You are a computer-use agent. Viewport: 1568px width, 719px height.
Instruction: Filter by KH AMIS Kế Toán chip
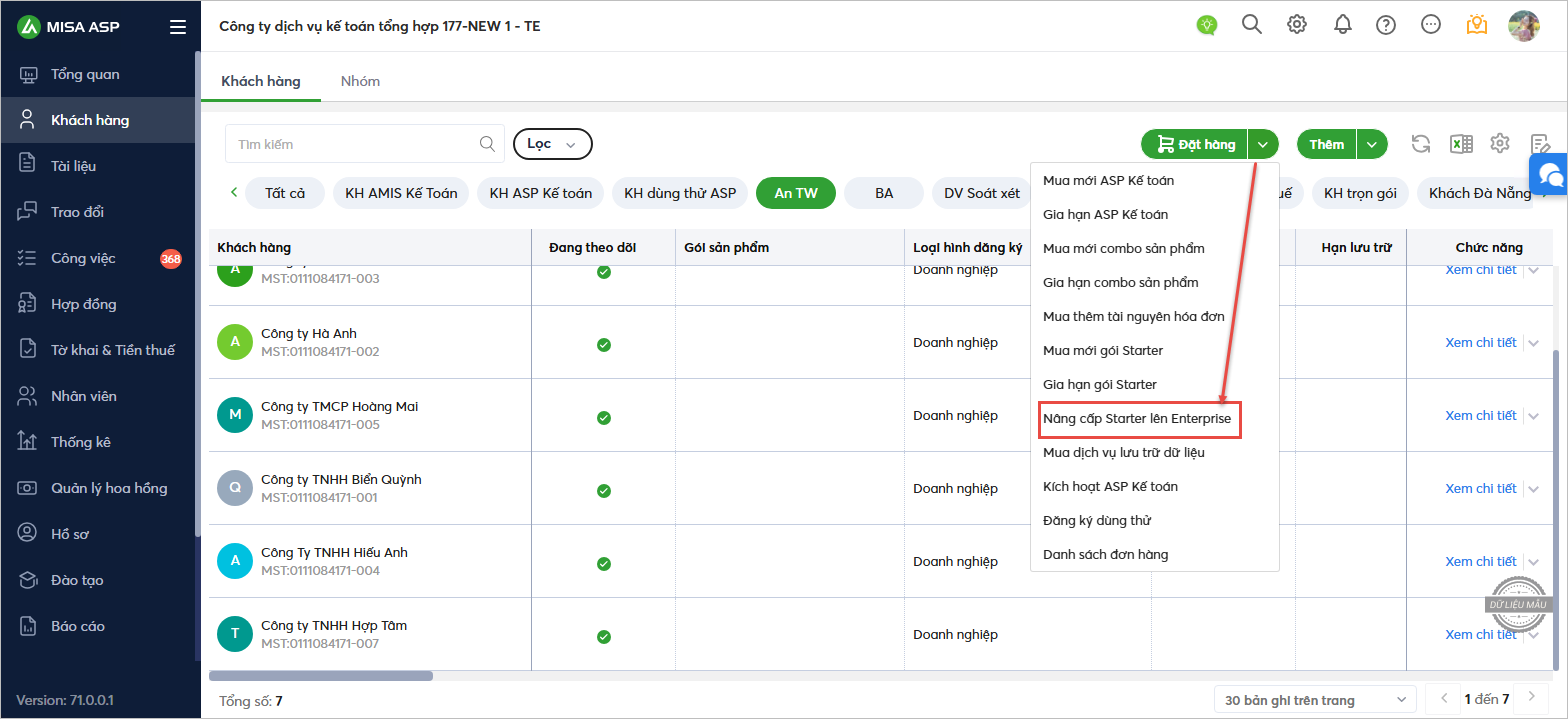tap(401, 193)
